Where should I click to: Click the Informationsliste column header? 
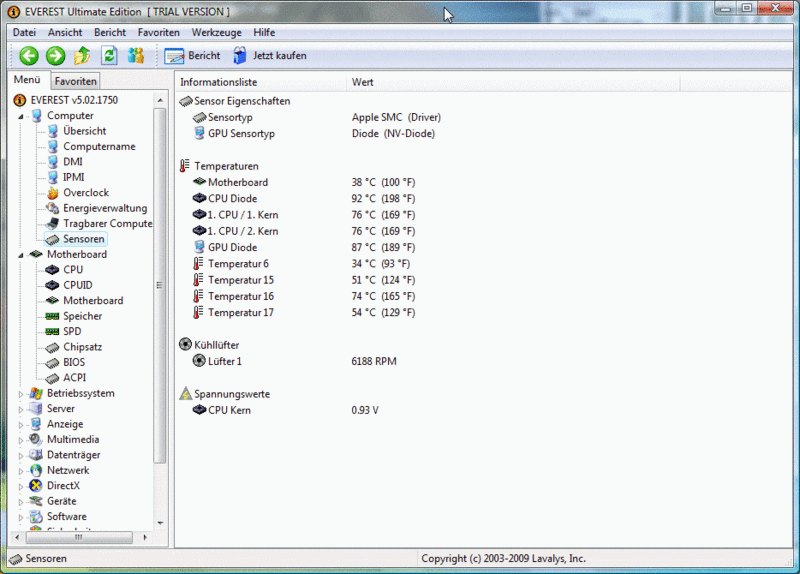tap(261, 82)
